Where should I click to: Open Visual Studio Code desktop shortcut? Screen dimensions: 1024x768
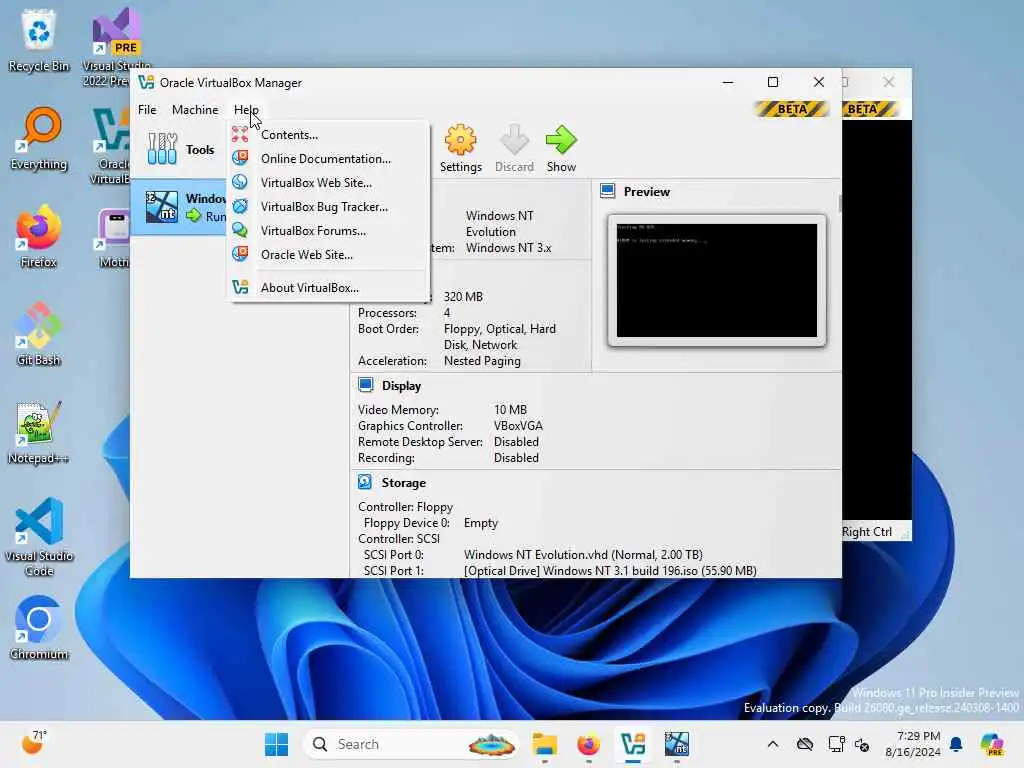39,537
